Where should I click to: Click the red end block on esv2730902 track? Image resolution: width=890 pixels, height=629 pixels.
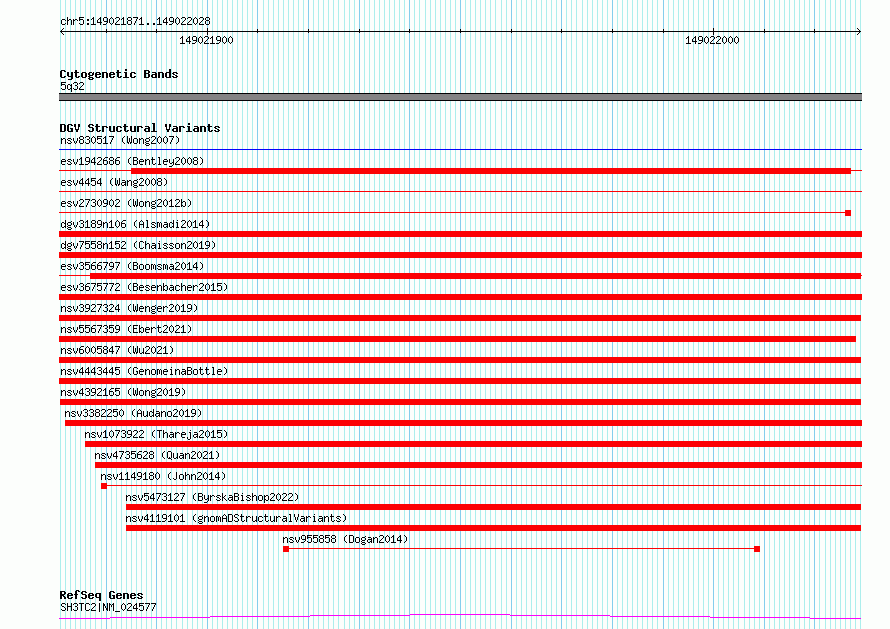point(848,213)
